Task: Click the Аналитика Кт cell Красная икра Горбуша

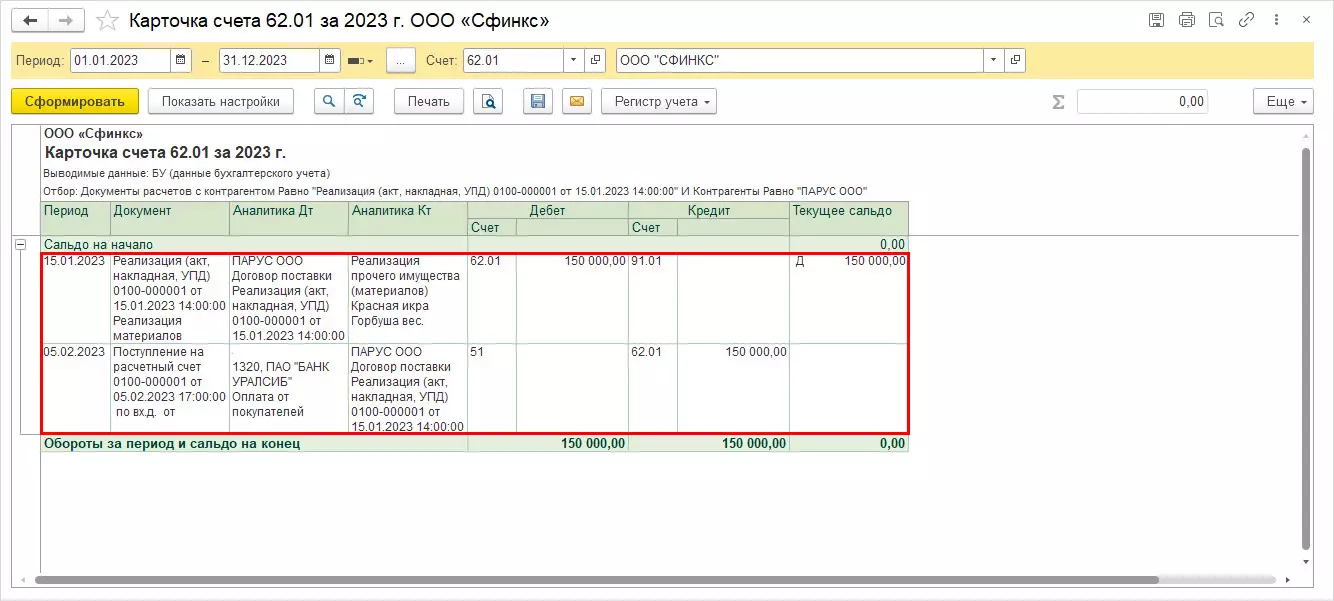Action: [x=408, y=298]
